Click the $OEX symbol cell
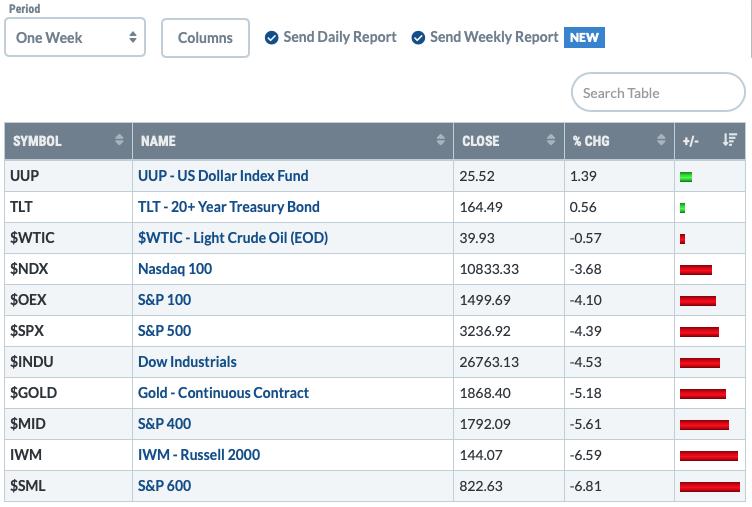The height and width of the screenshot is (507, 752). (x=69, y=300)
